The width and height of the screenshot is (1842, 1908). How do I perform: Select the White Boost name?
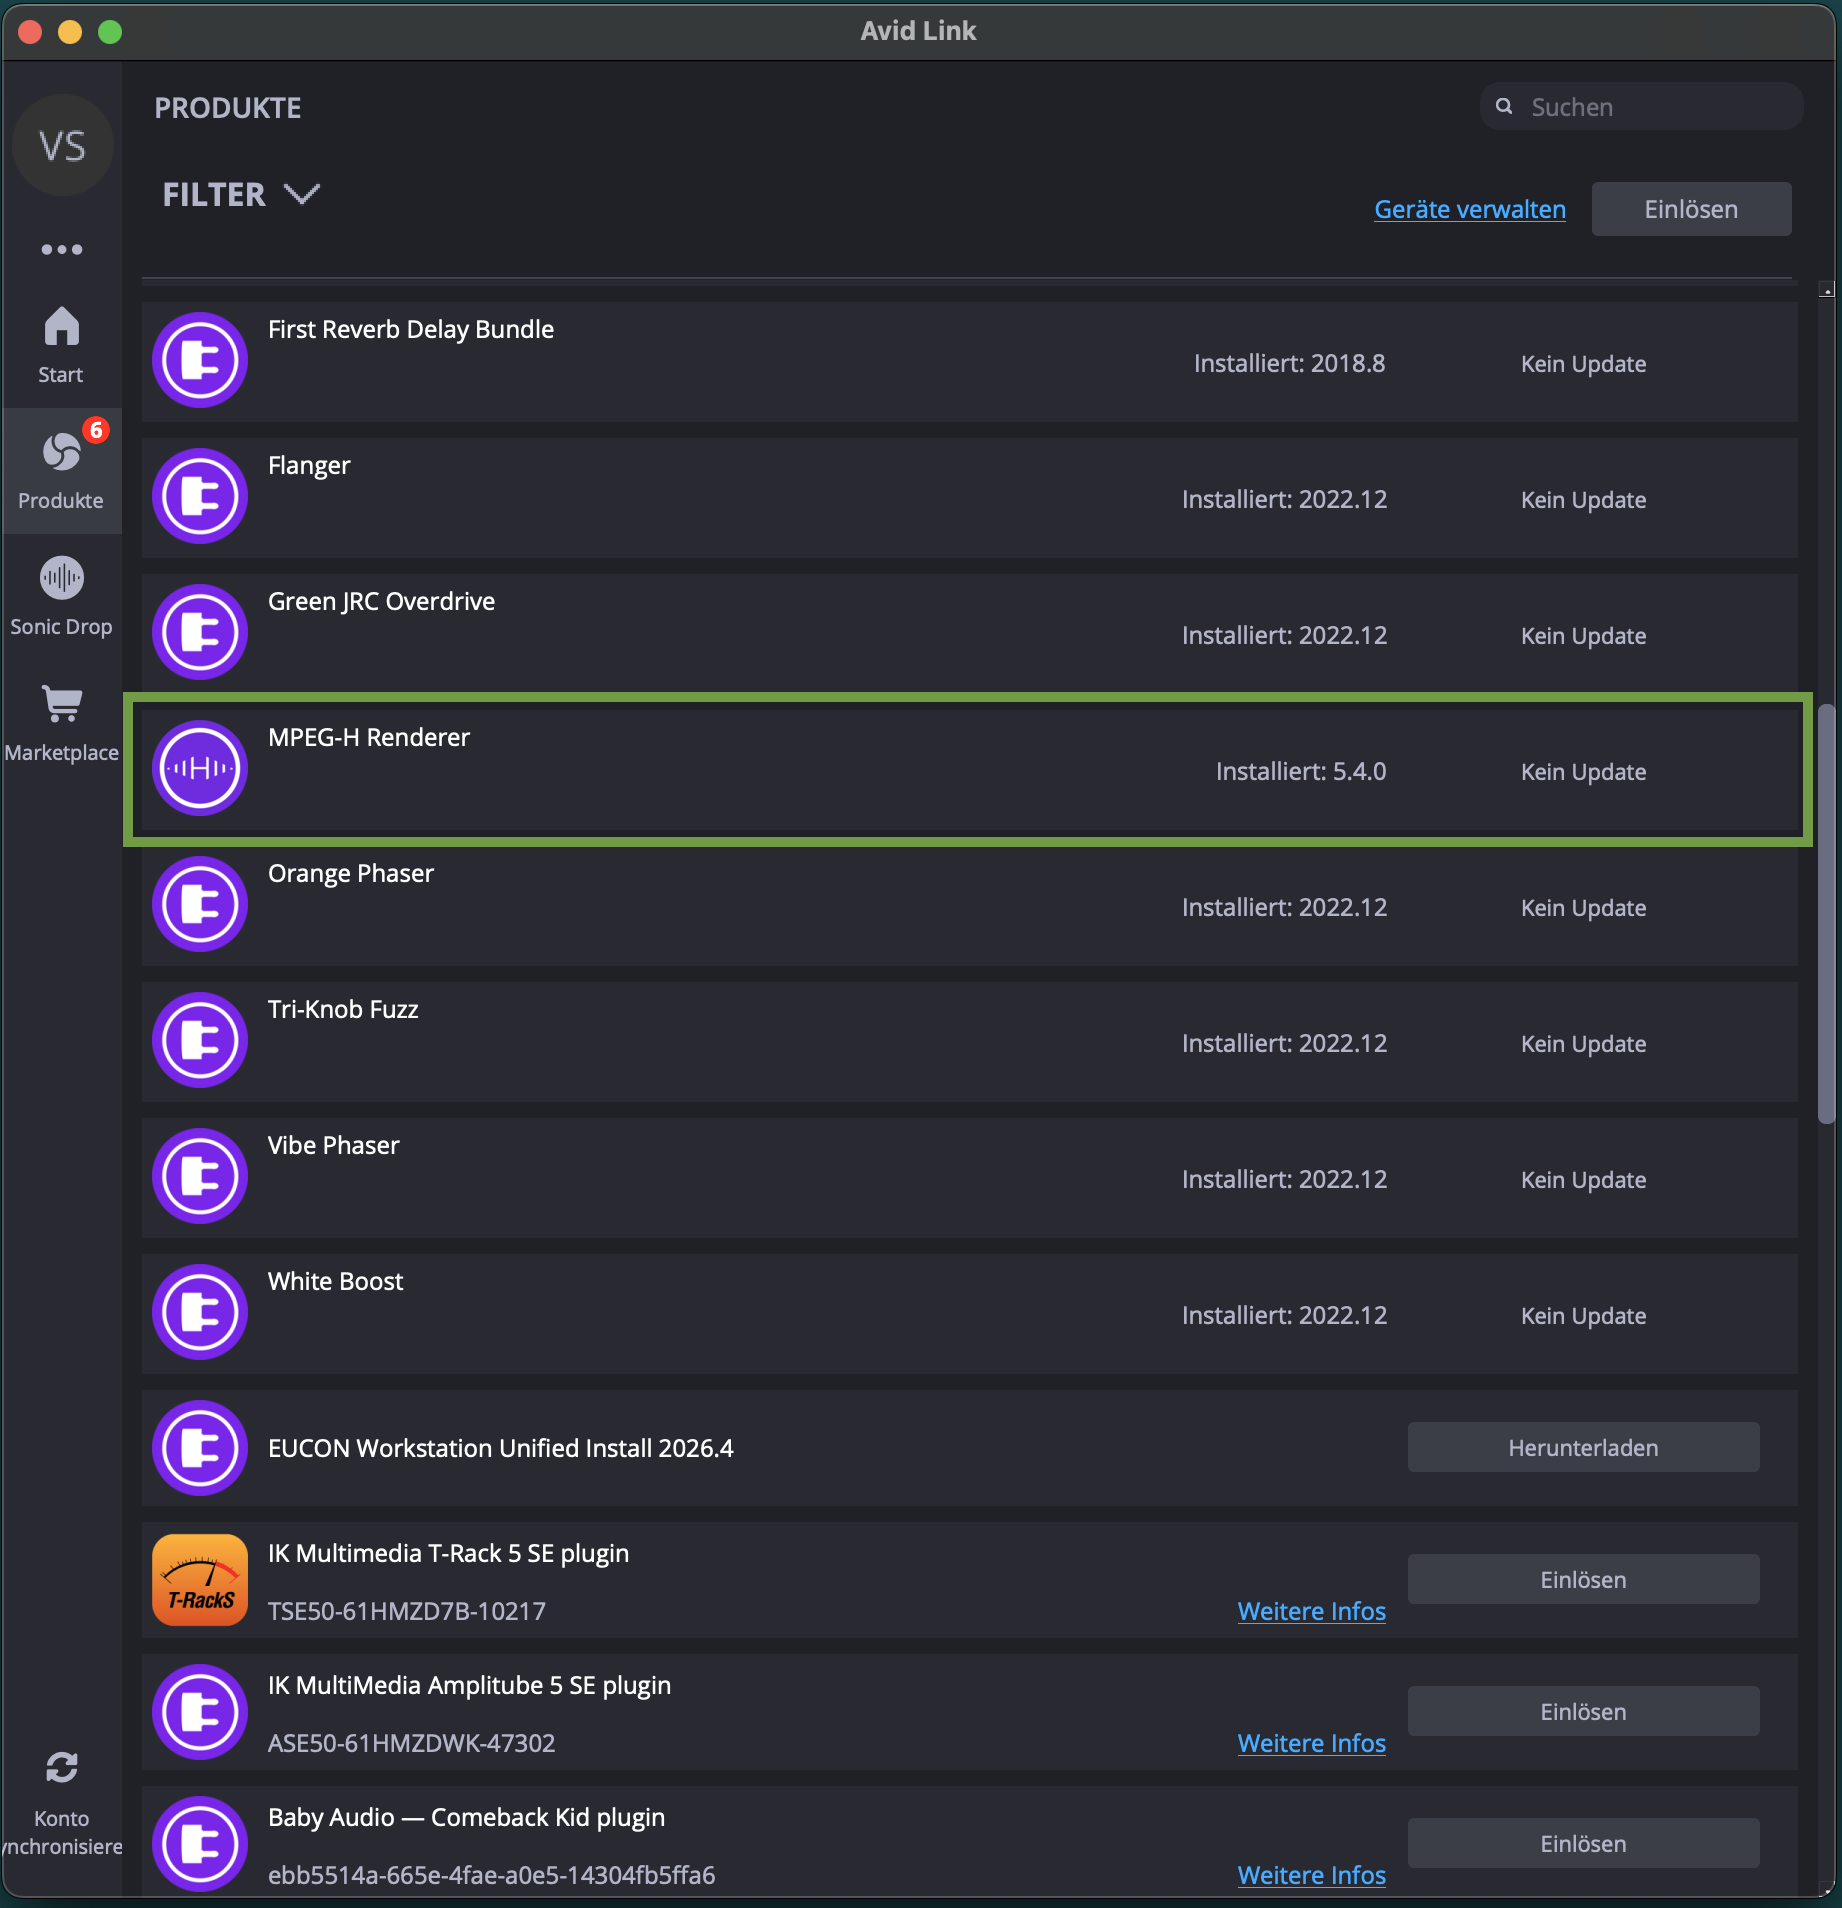coord(335,1281)
